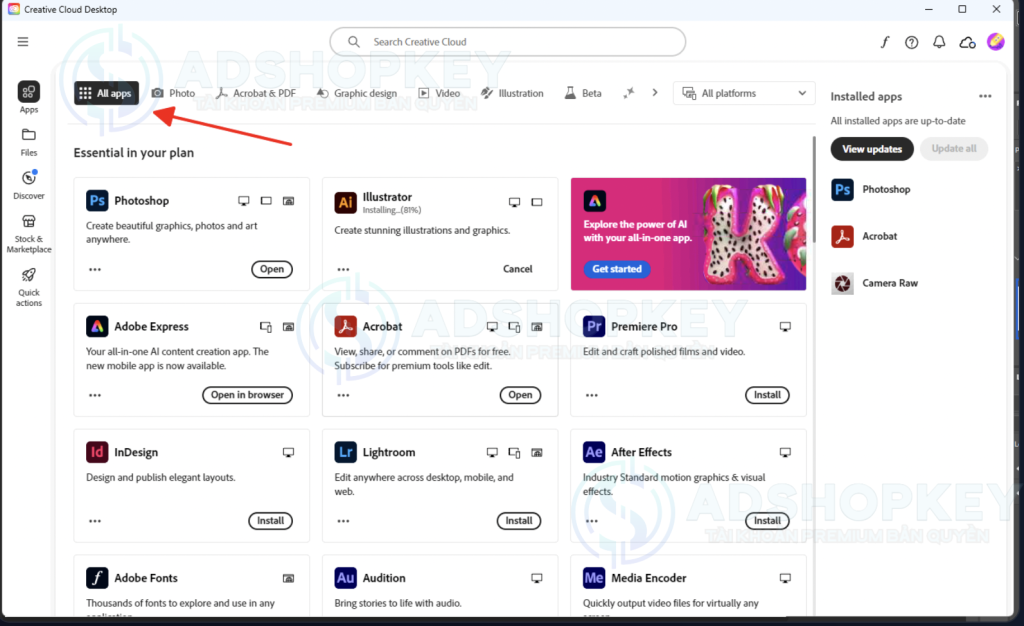Screen dimensions: 1024x626
Task: Switch to the Graphic design tab
Action: tap(357, 93)
